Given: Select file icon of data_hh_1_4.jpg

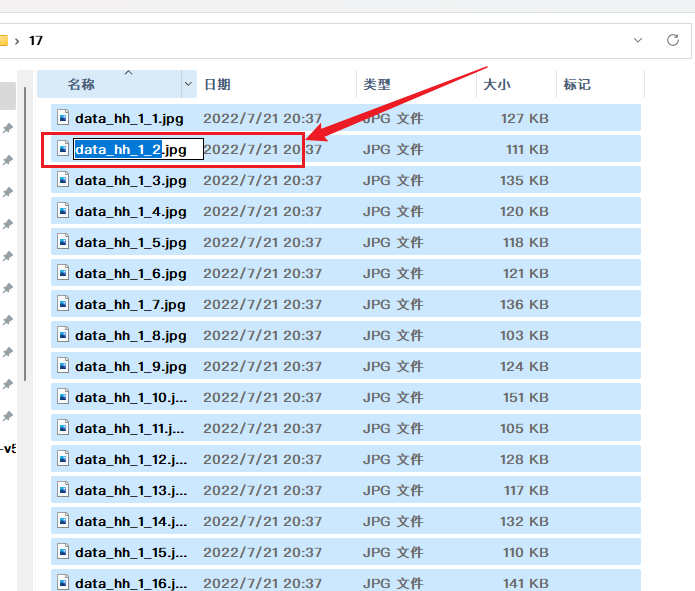Looking at the screenshot, I should pos(63,211).
